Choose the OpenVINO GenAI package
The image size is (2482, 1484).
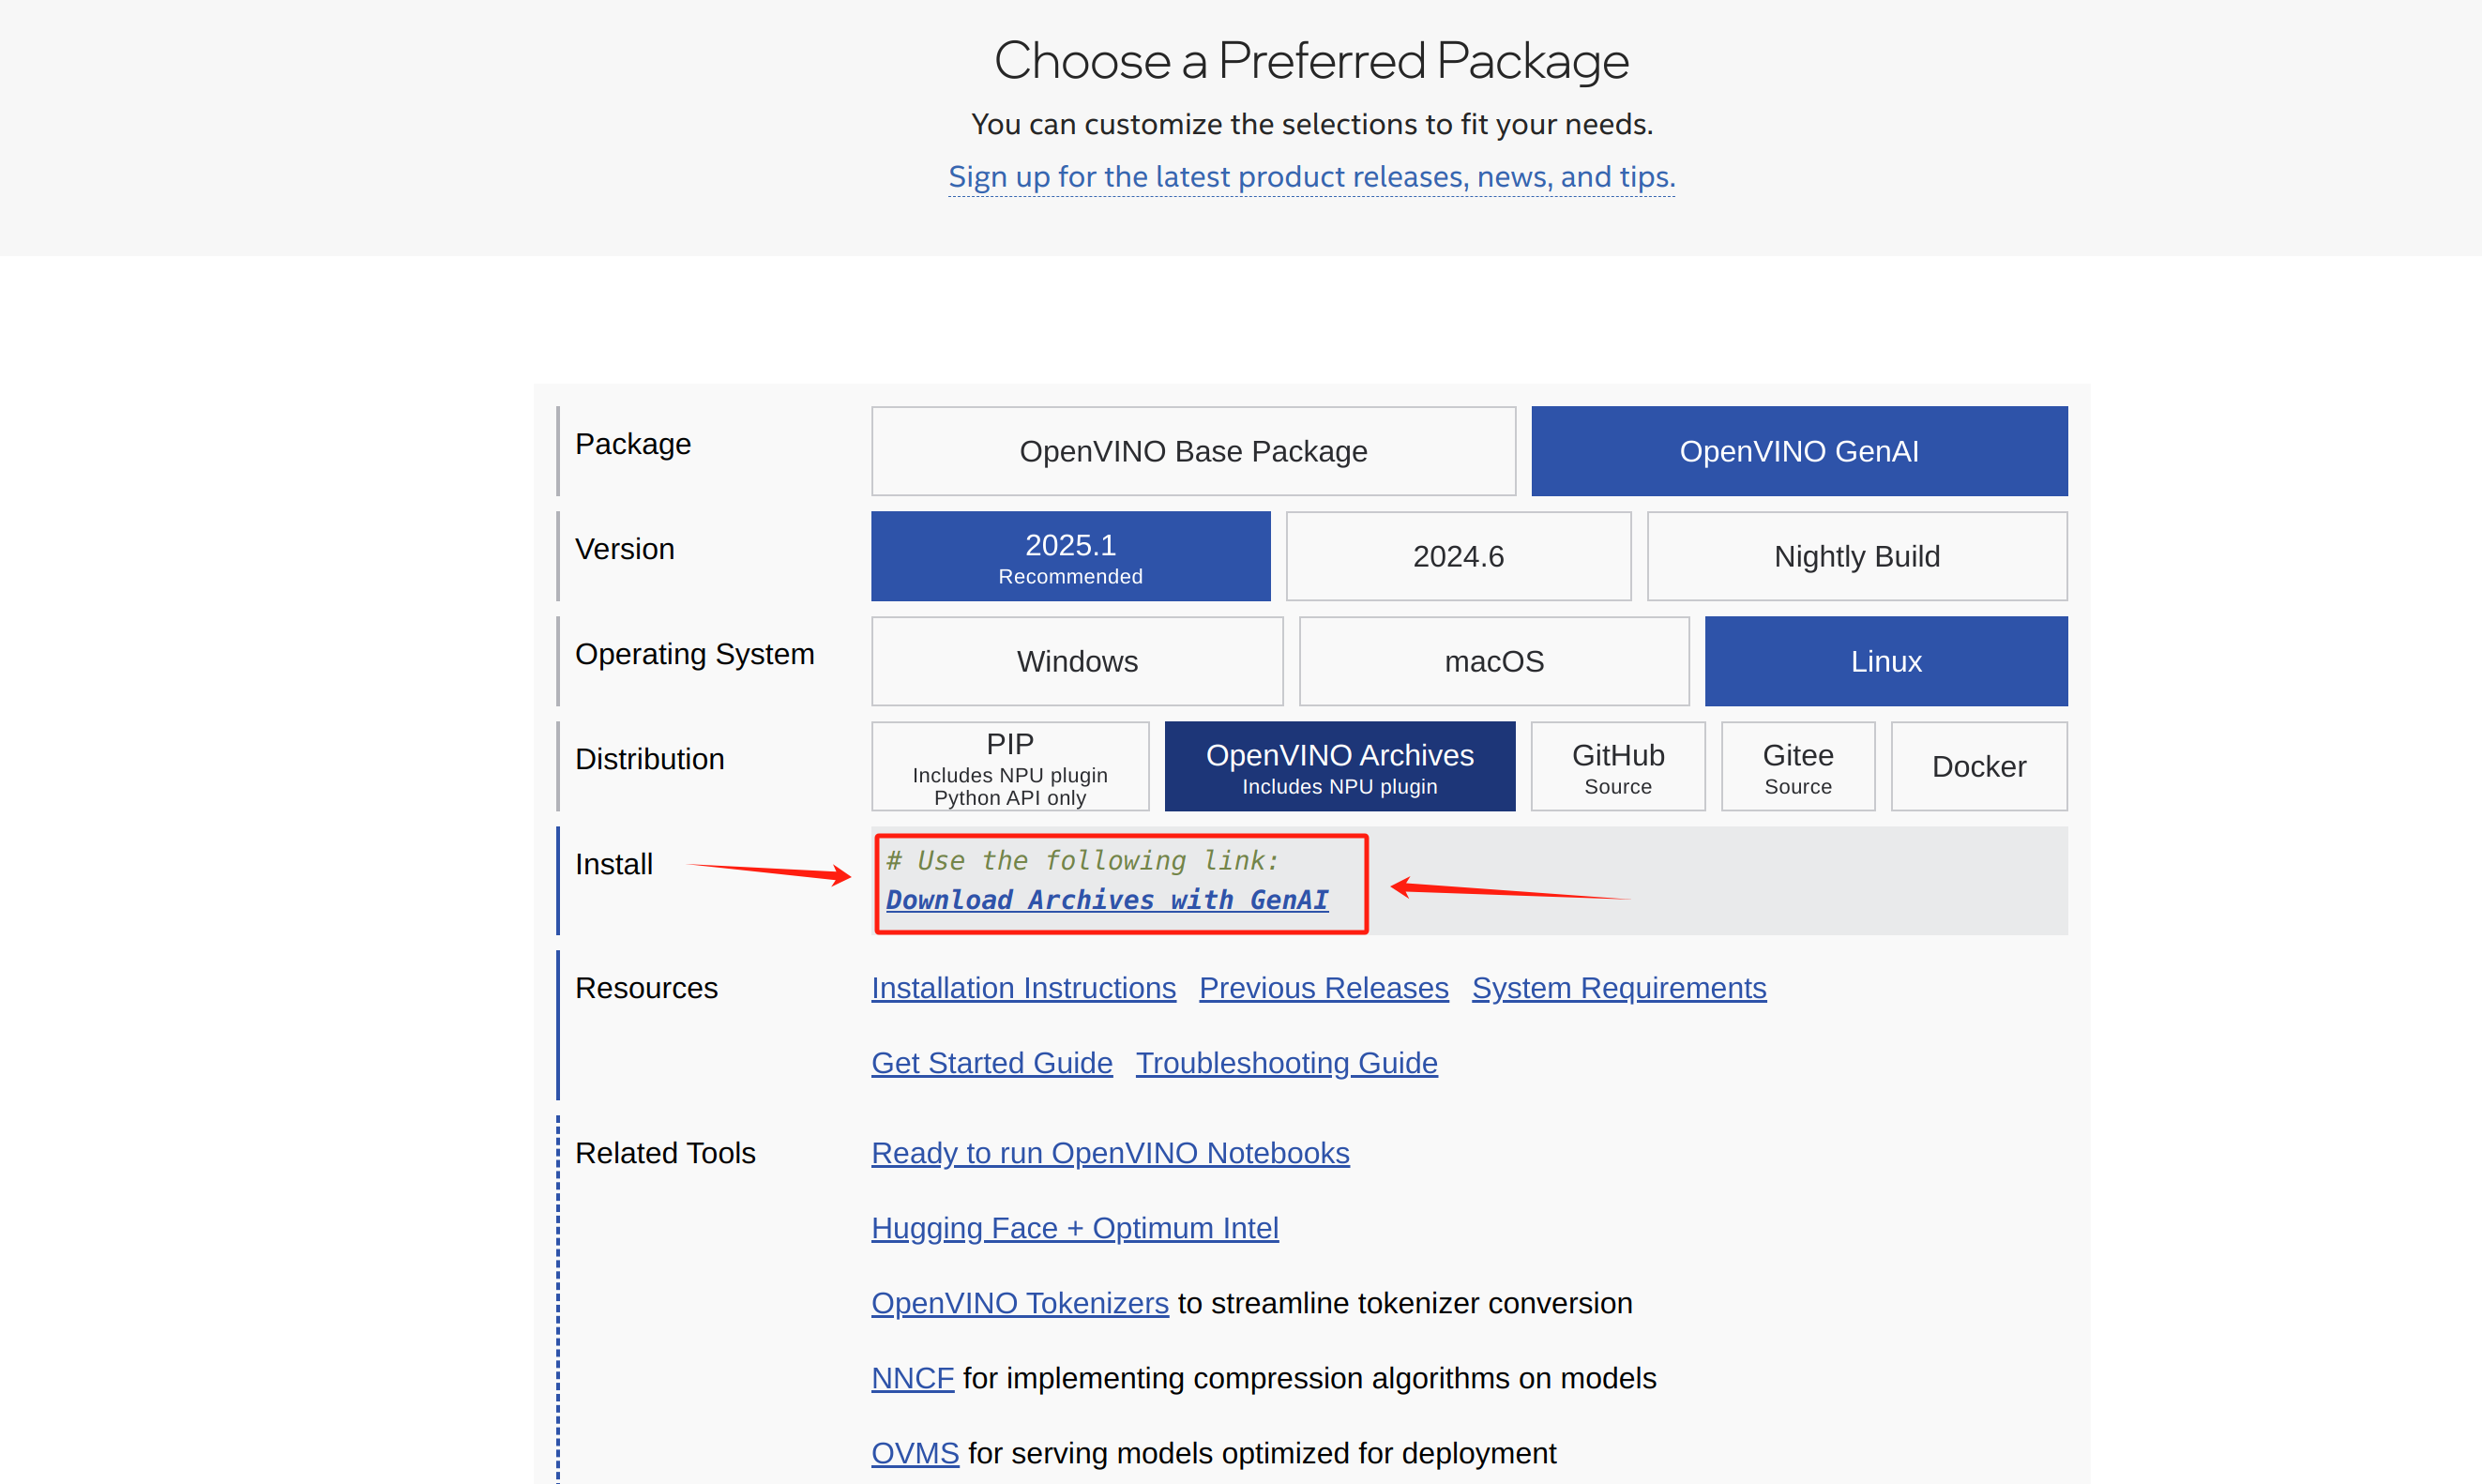(1798, 451)
